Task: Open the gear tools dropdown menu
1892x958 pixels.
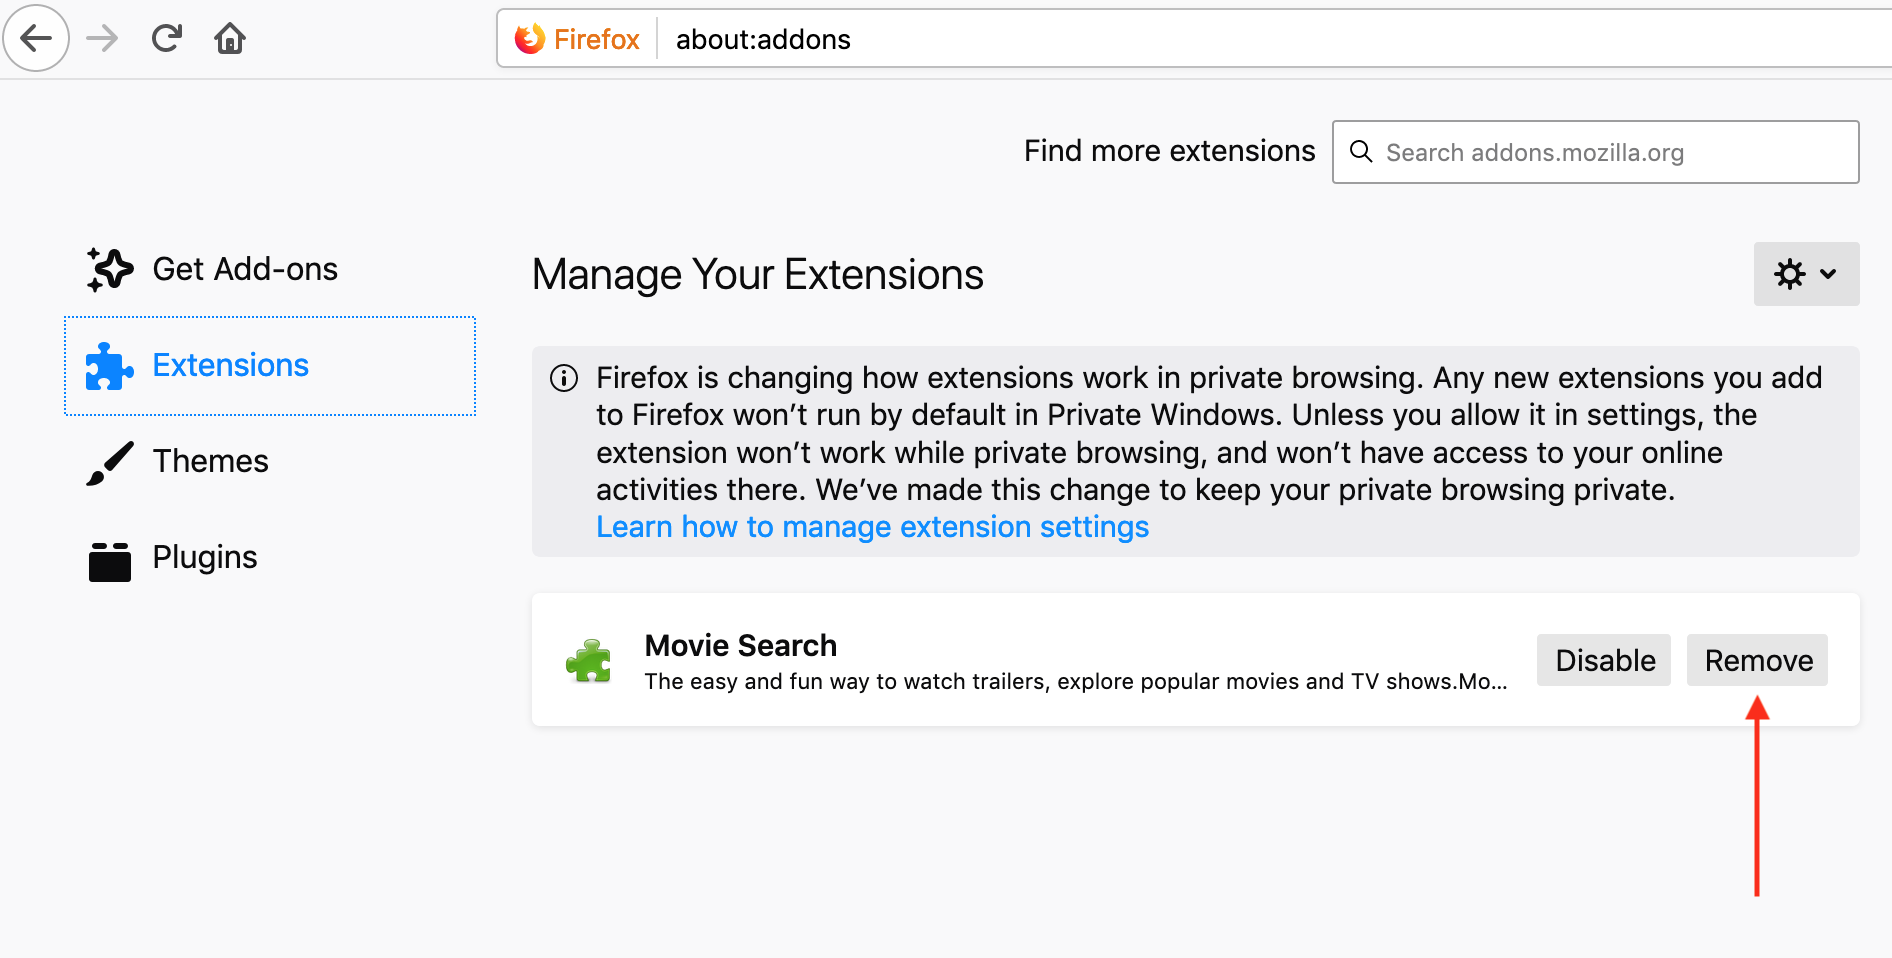Action: click(1806, 274)
